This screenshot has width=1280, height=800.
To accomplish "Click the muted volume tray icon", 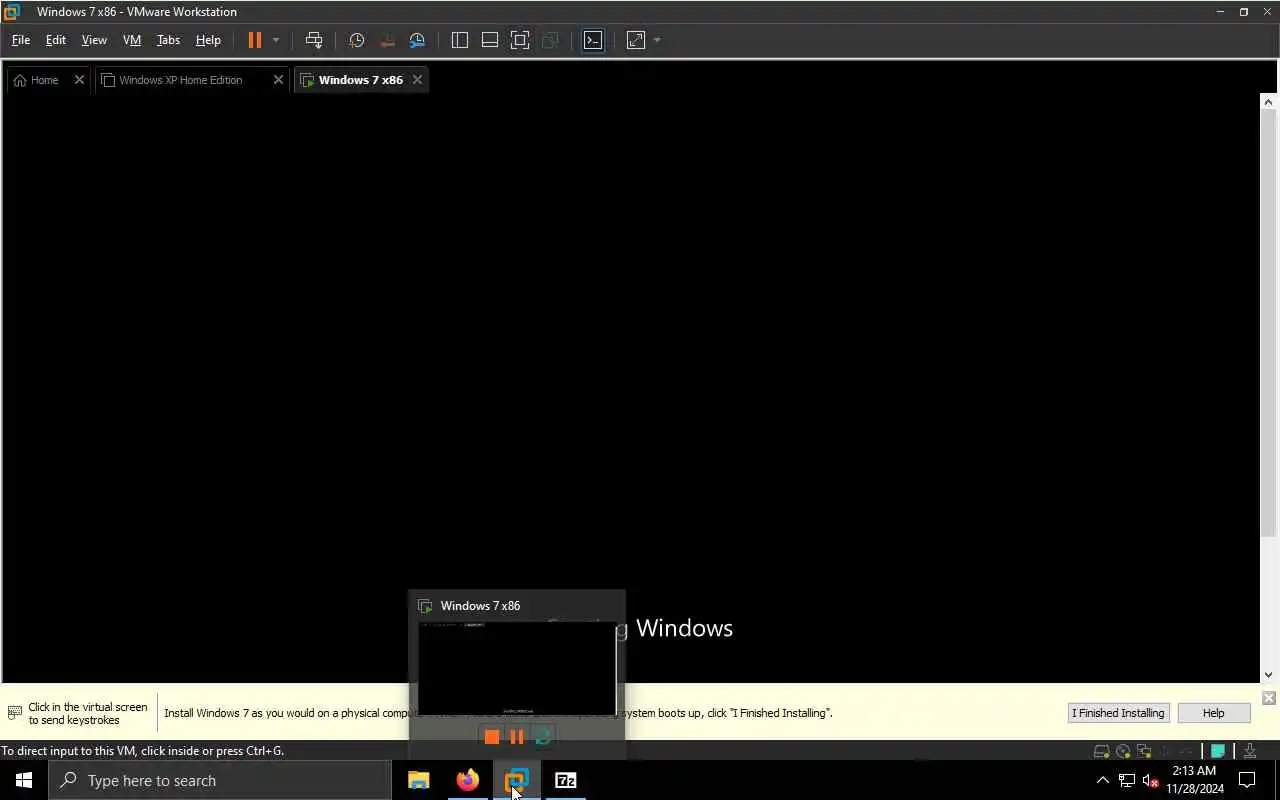I will click(x=1151, y=780).
